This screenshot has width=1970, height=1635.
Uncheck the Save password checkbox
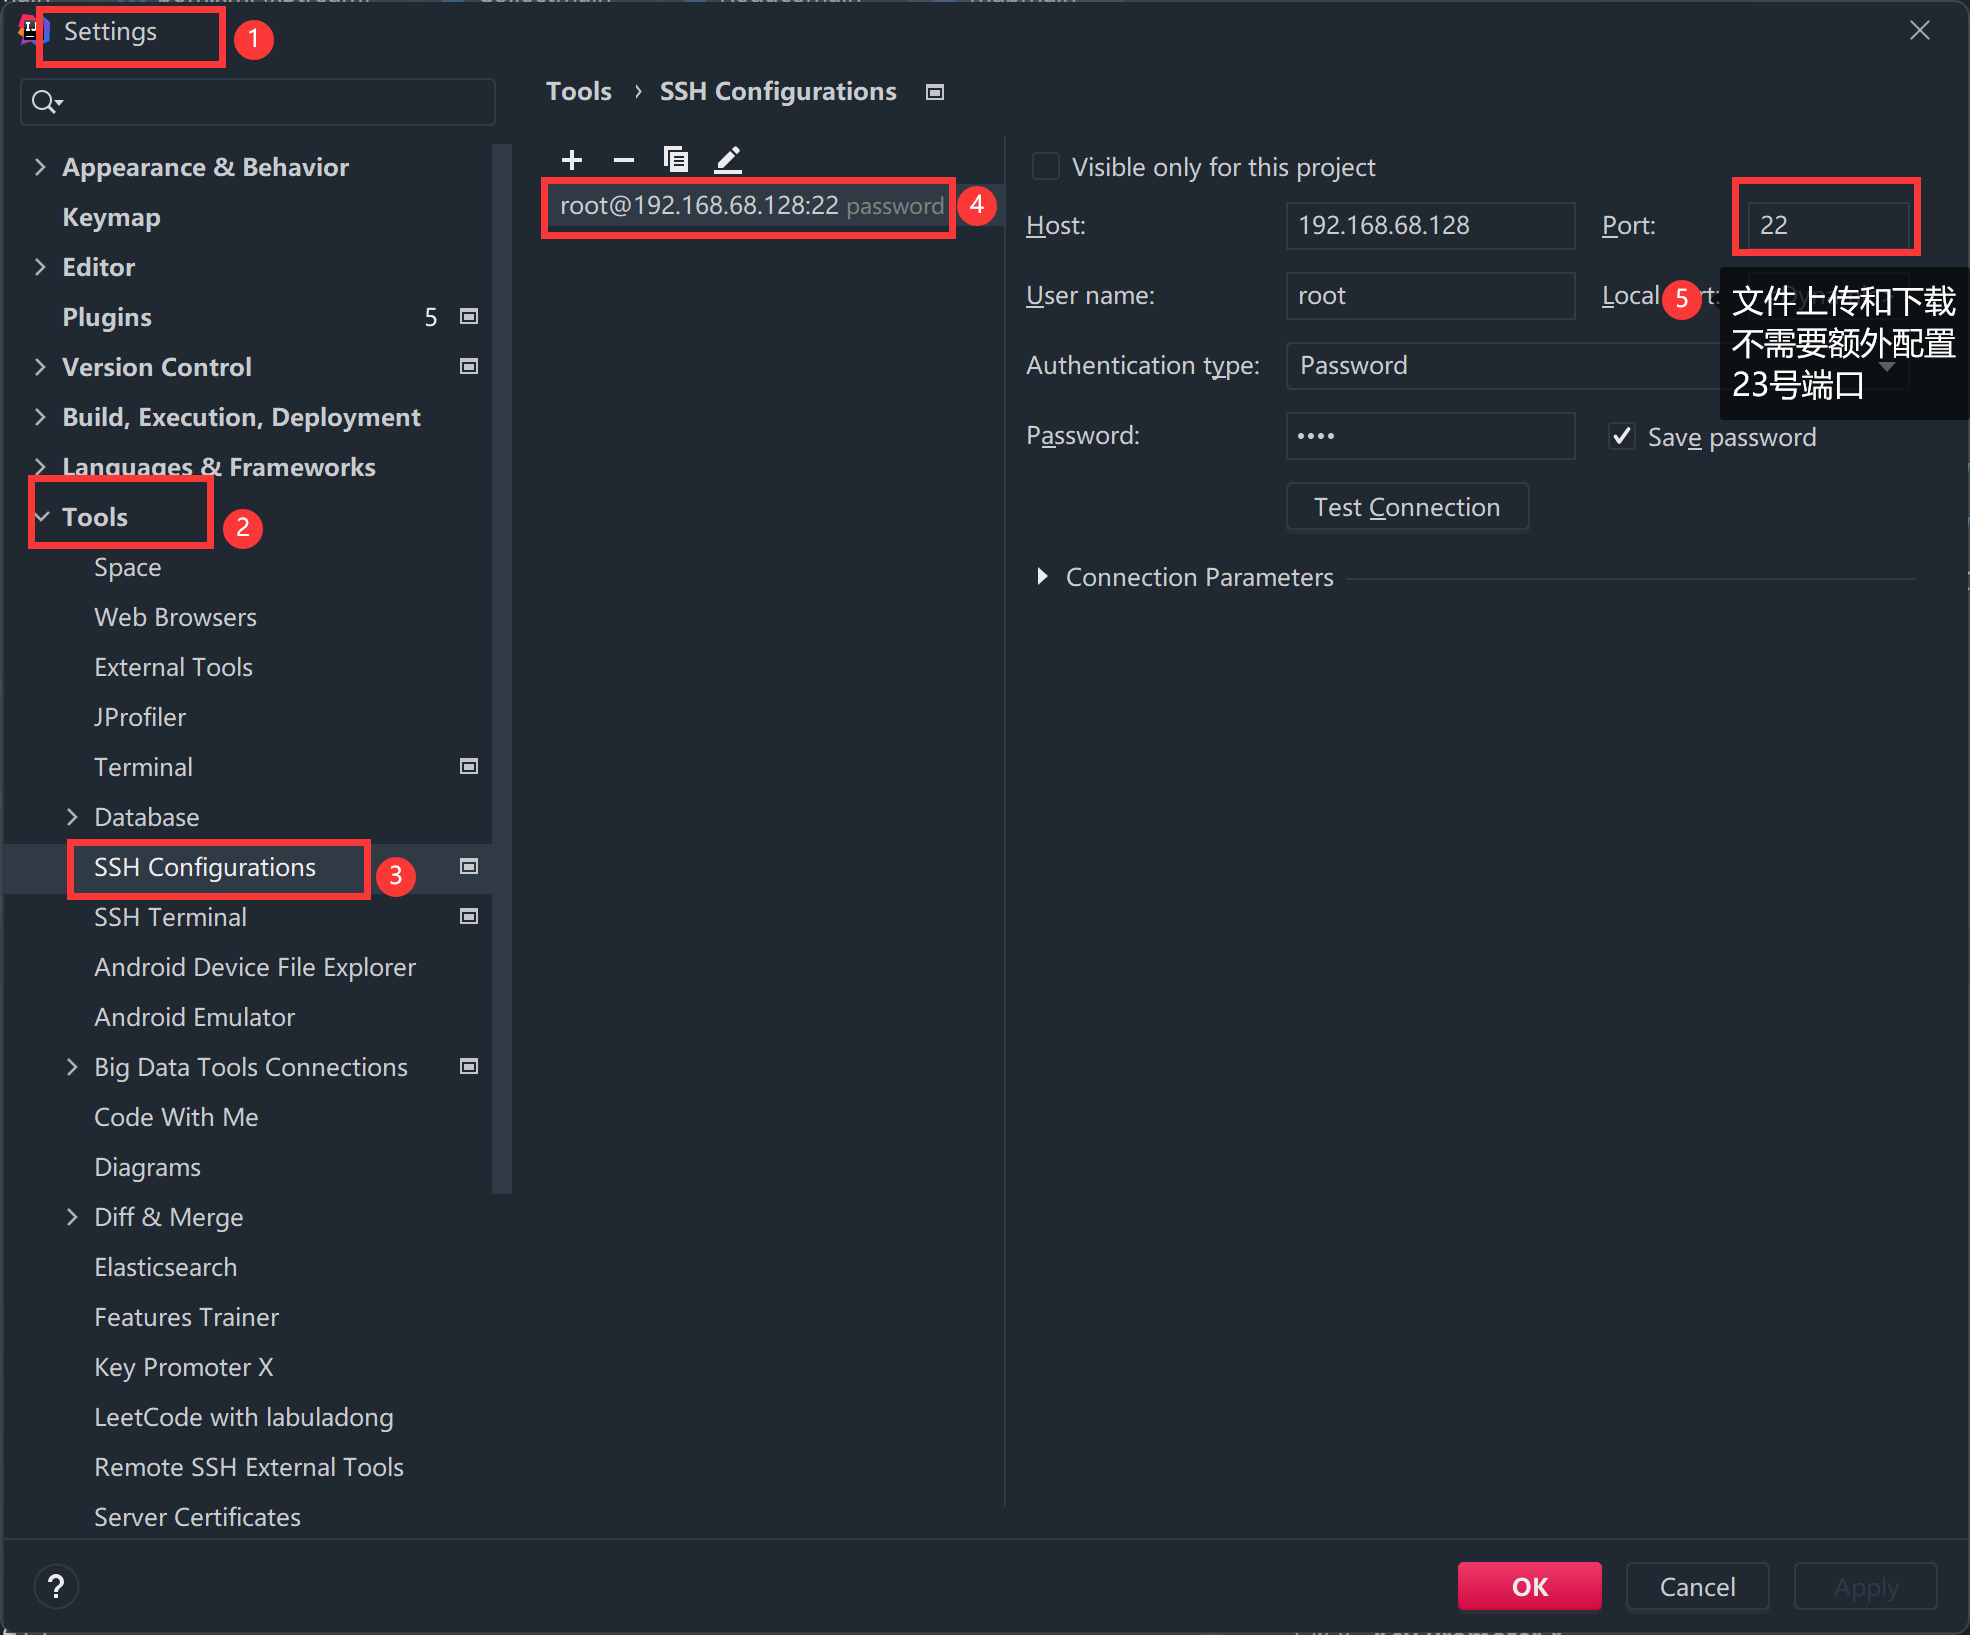[1622, 437]
